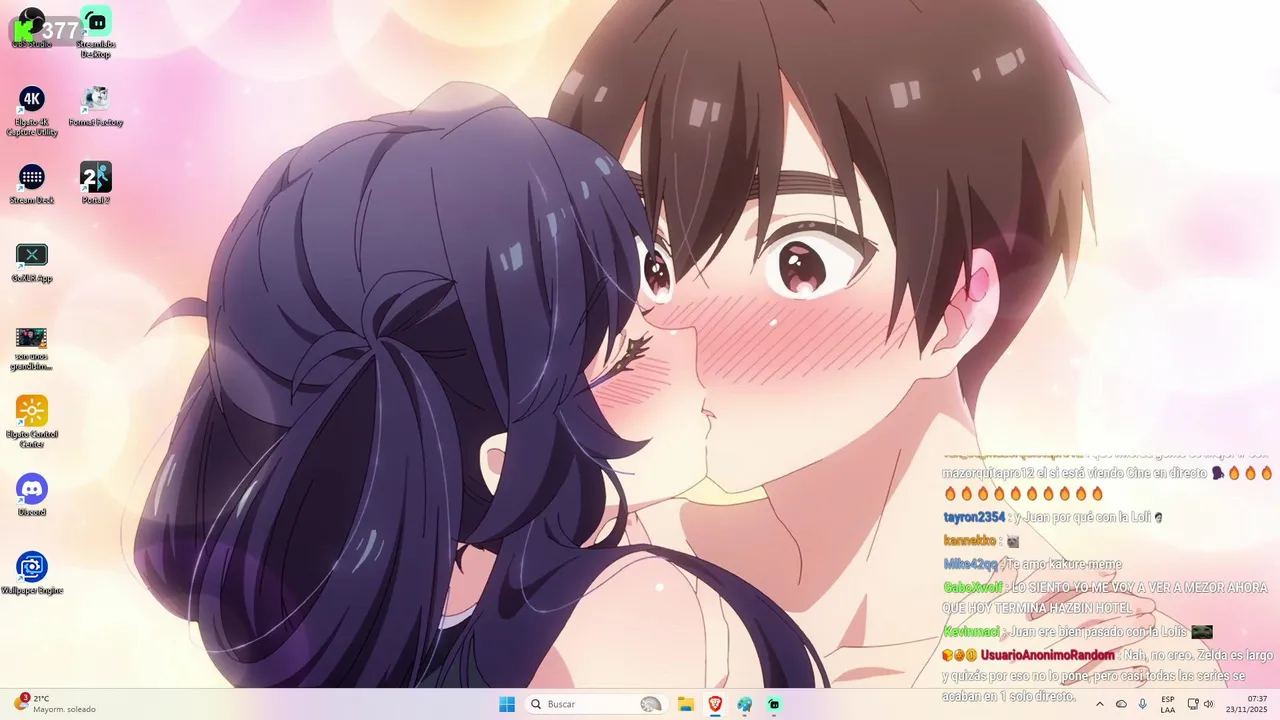Image resolution: width=1280 pixels, height=720 pixels.
Task: Open volume speaker tray icon
Action: (1208, 704)
